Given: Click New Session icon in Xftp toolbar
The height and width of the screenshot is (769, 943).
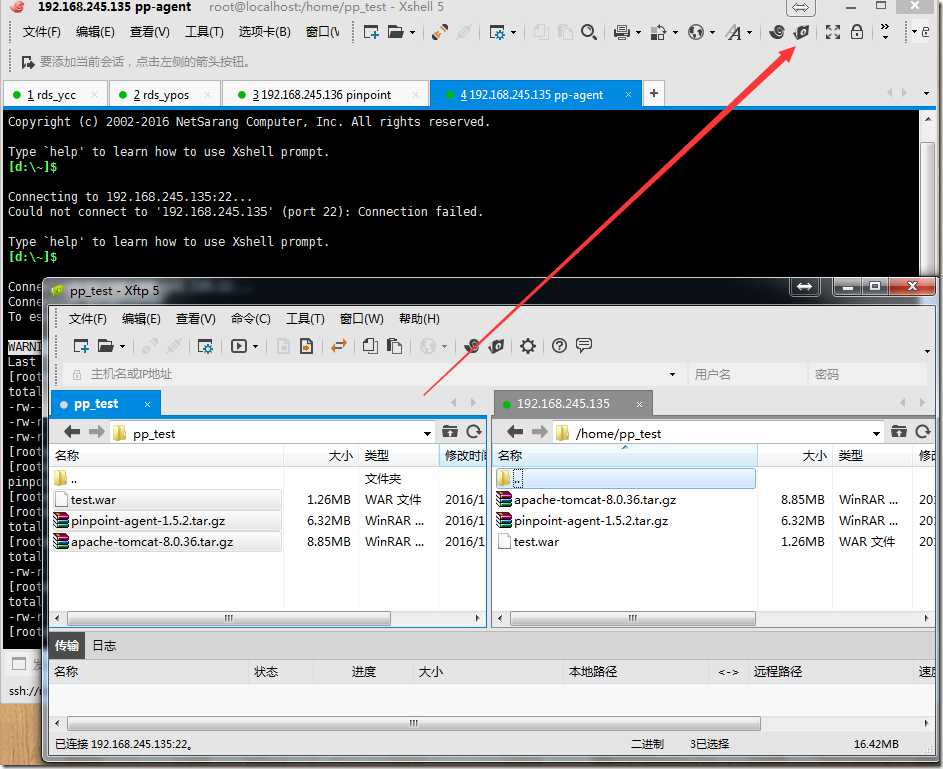Looking at the screenshot, I should click(x=81, y=346).
